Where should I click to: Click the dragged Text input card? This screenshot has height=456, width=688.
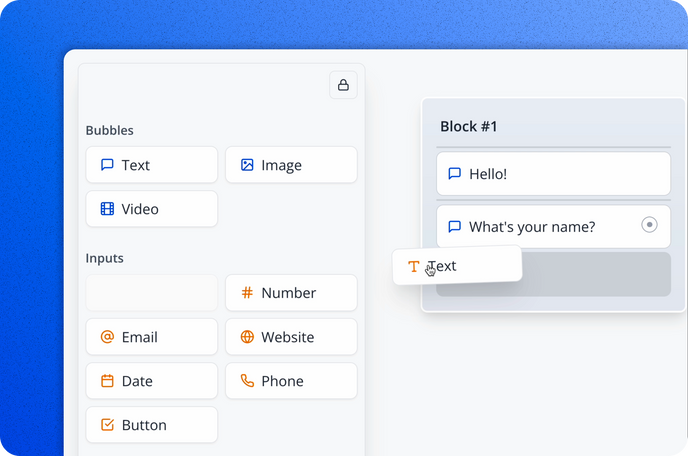[x=457, y=266]
